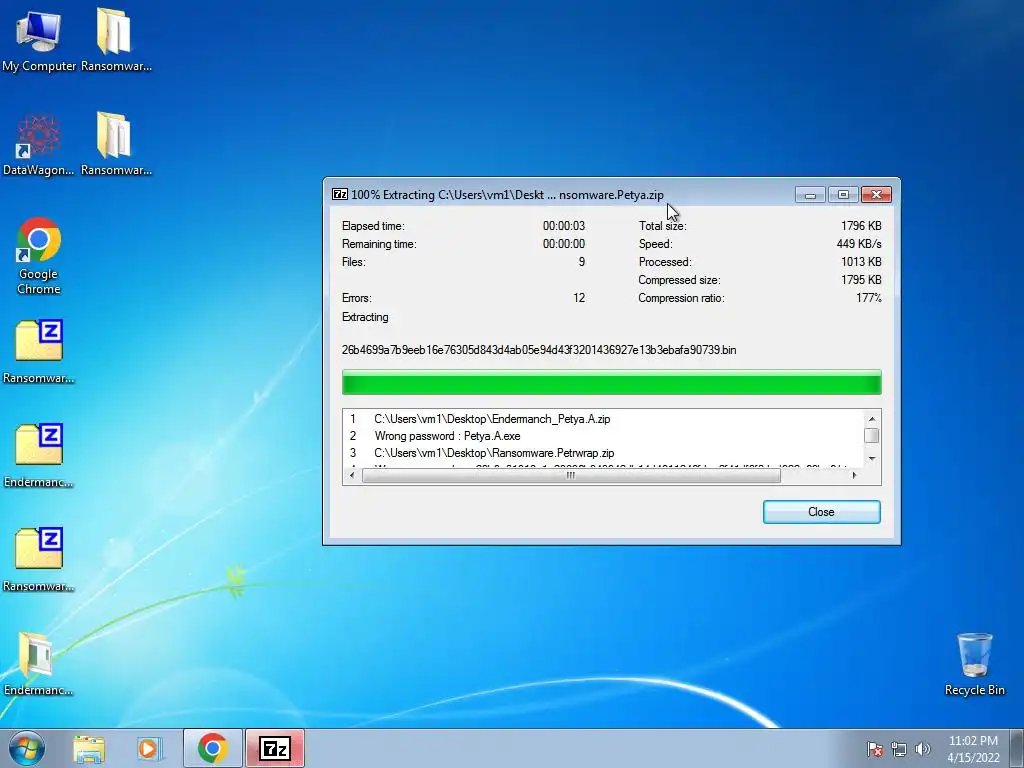Screen dimensions: 1024x768
Task: Click the green extraction progress bar
Action: 612,382
